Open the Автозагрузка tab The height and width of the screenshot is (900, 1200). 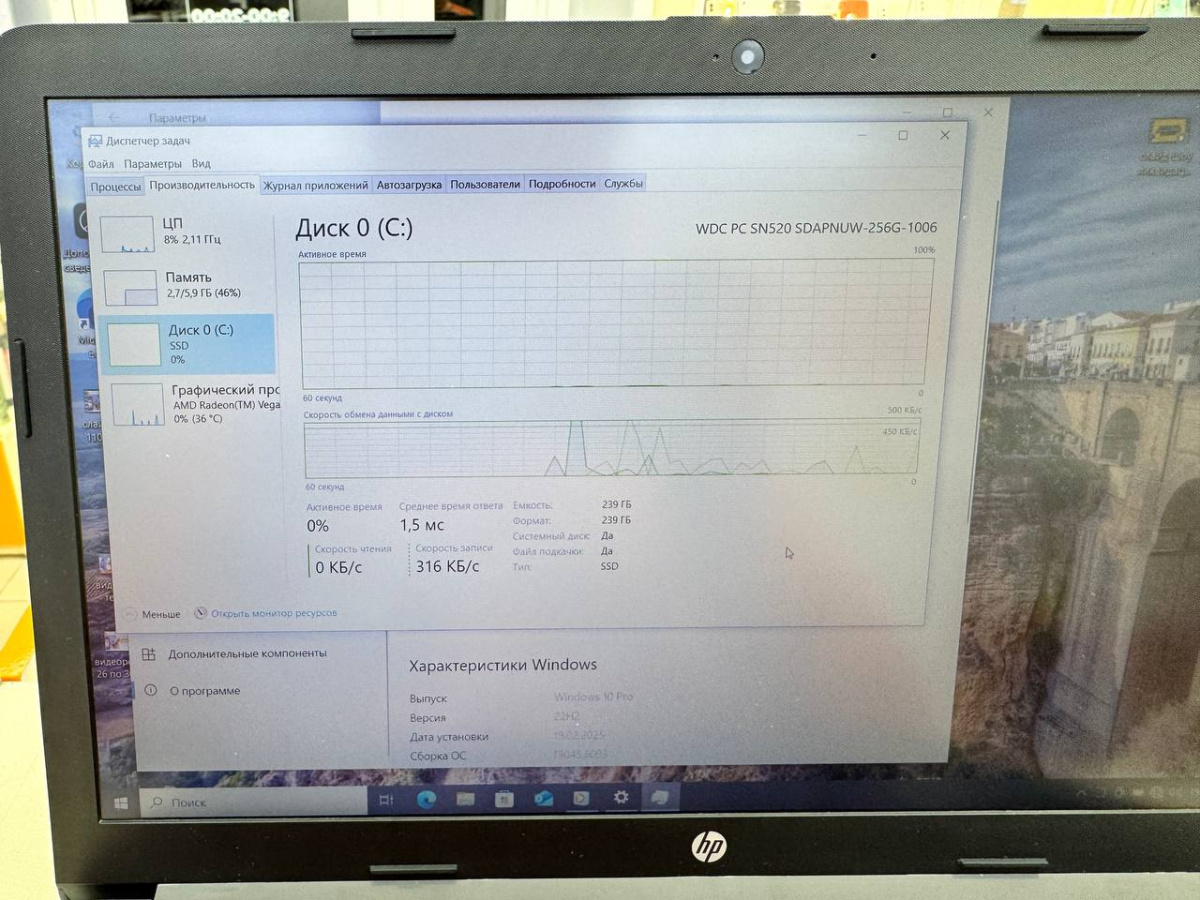point(409,183)
